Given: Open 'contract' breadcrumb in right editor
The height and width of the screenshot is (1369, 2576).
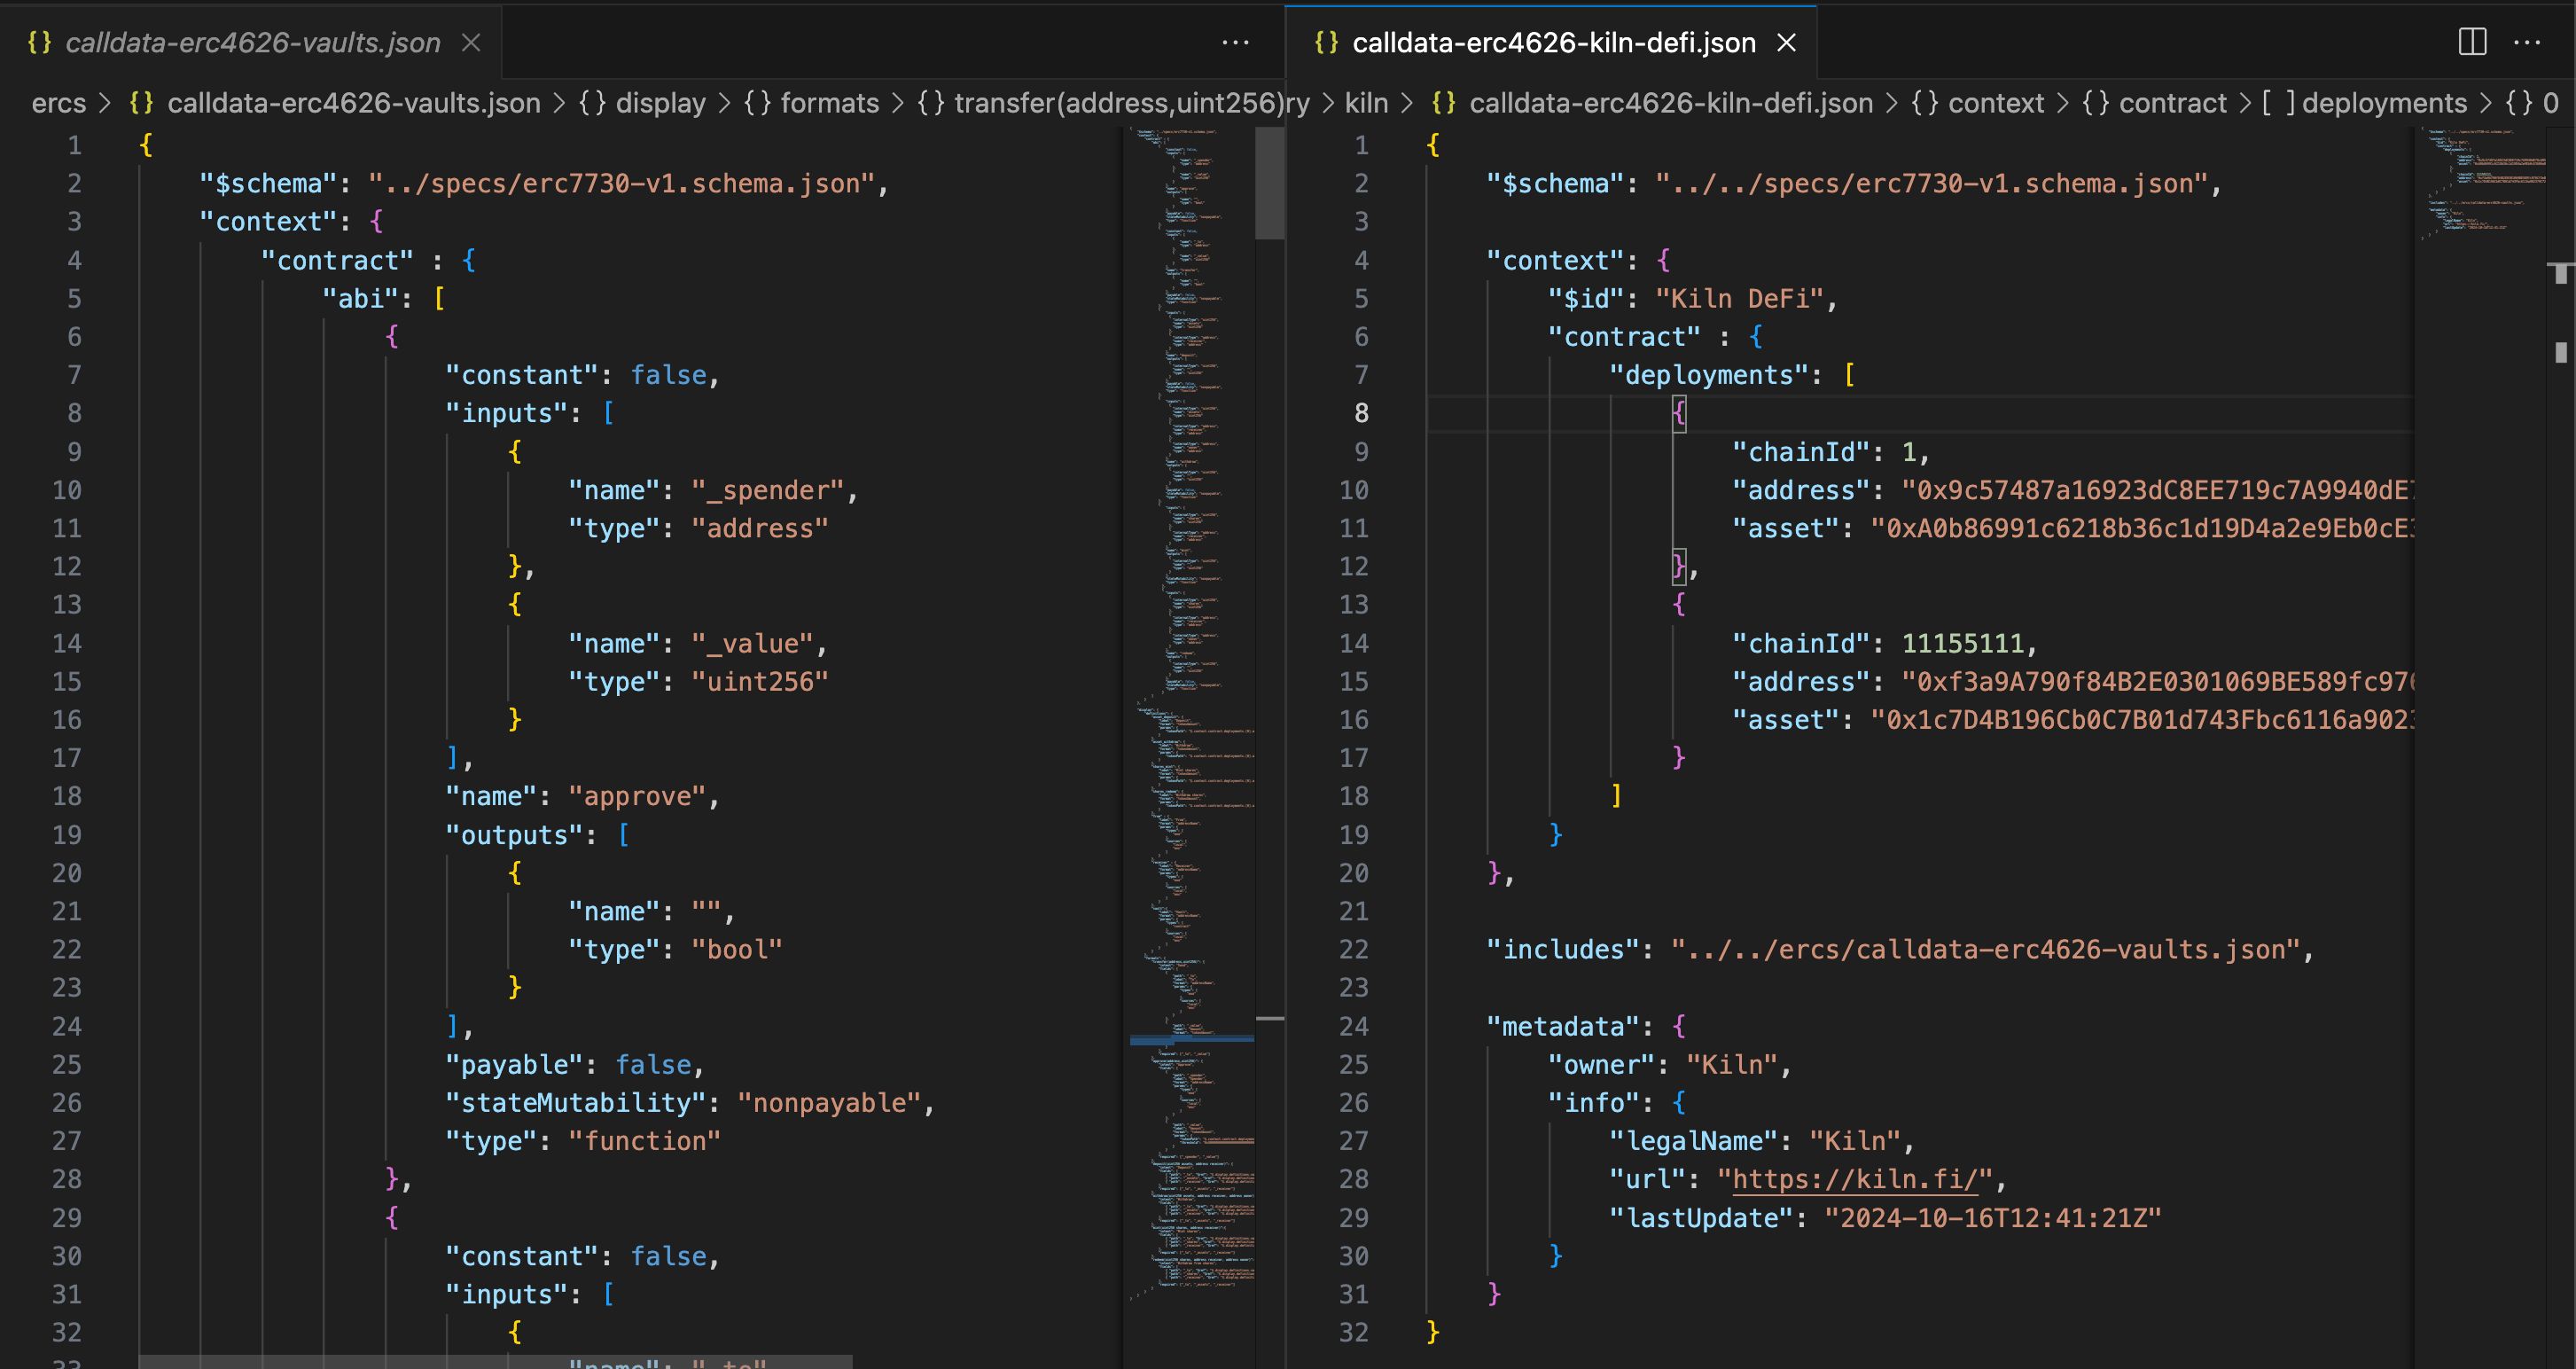Looking at the screenshot, I should coord(2155,103).
